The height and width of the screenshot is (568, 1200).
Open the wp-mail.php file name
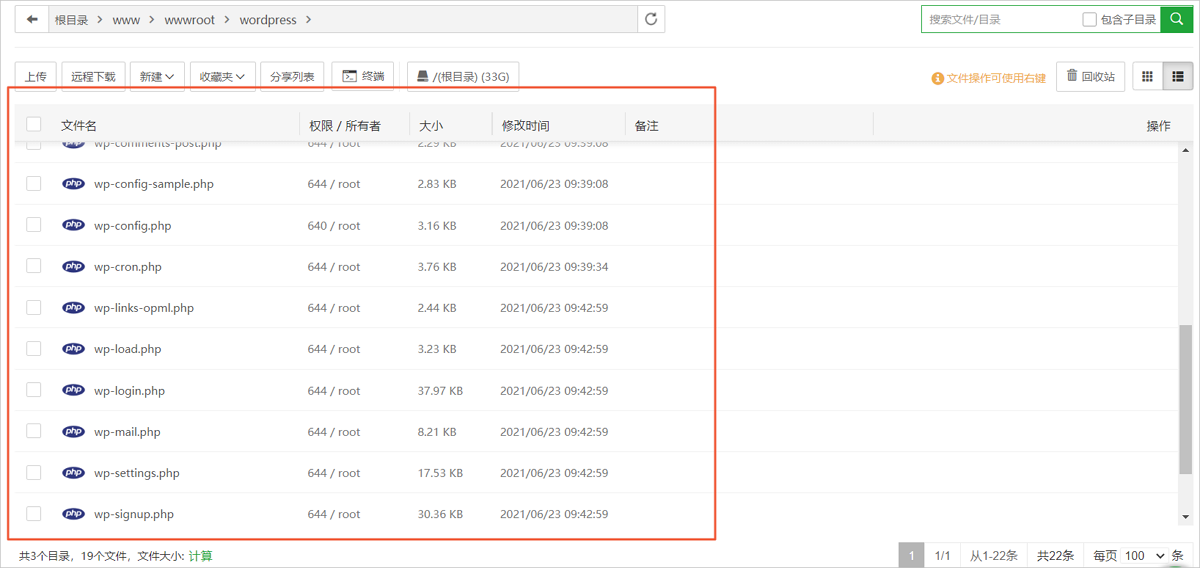click(x=127, y=432)
